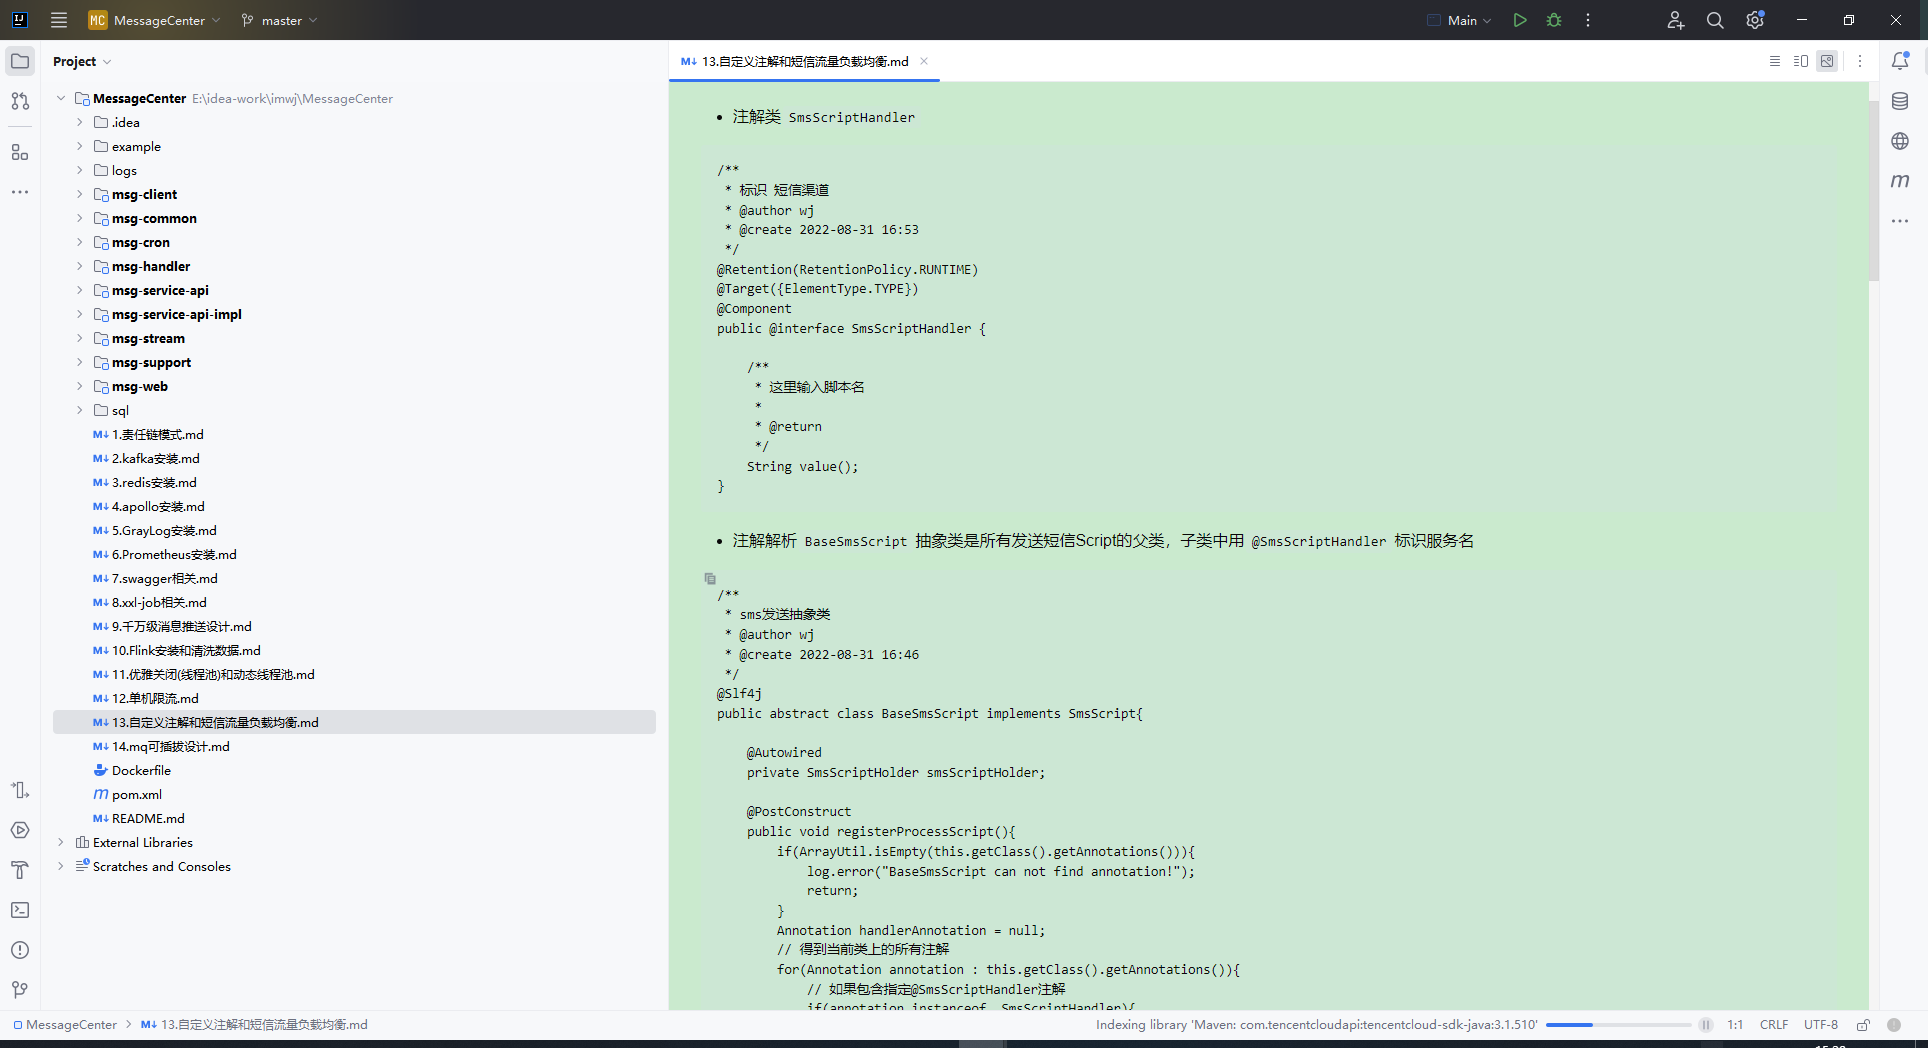Click UTF-8 encoding setting
Image resolution: width=1928 pixels, height=1048 pixels.
[1821, 1025]
